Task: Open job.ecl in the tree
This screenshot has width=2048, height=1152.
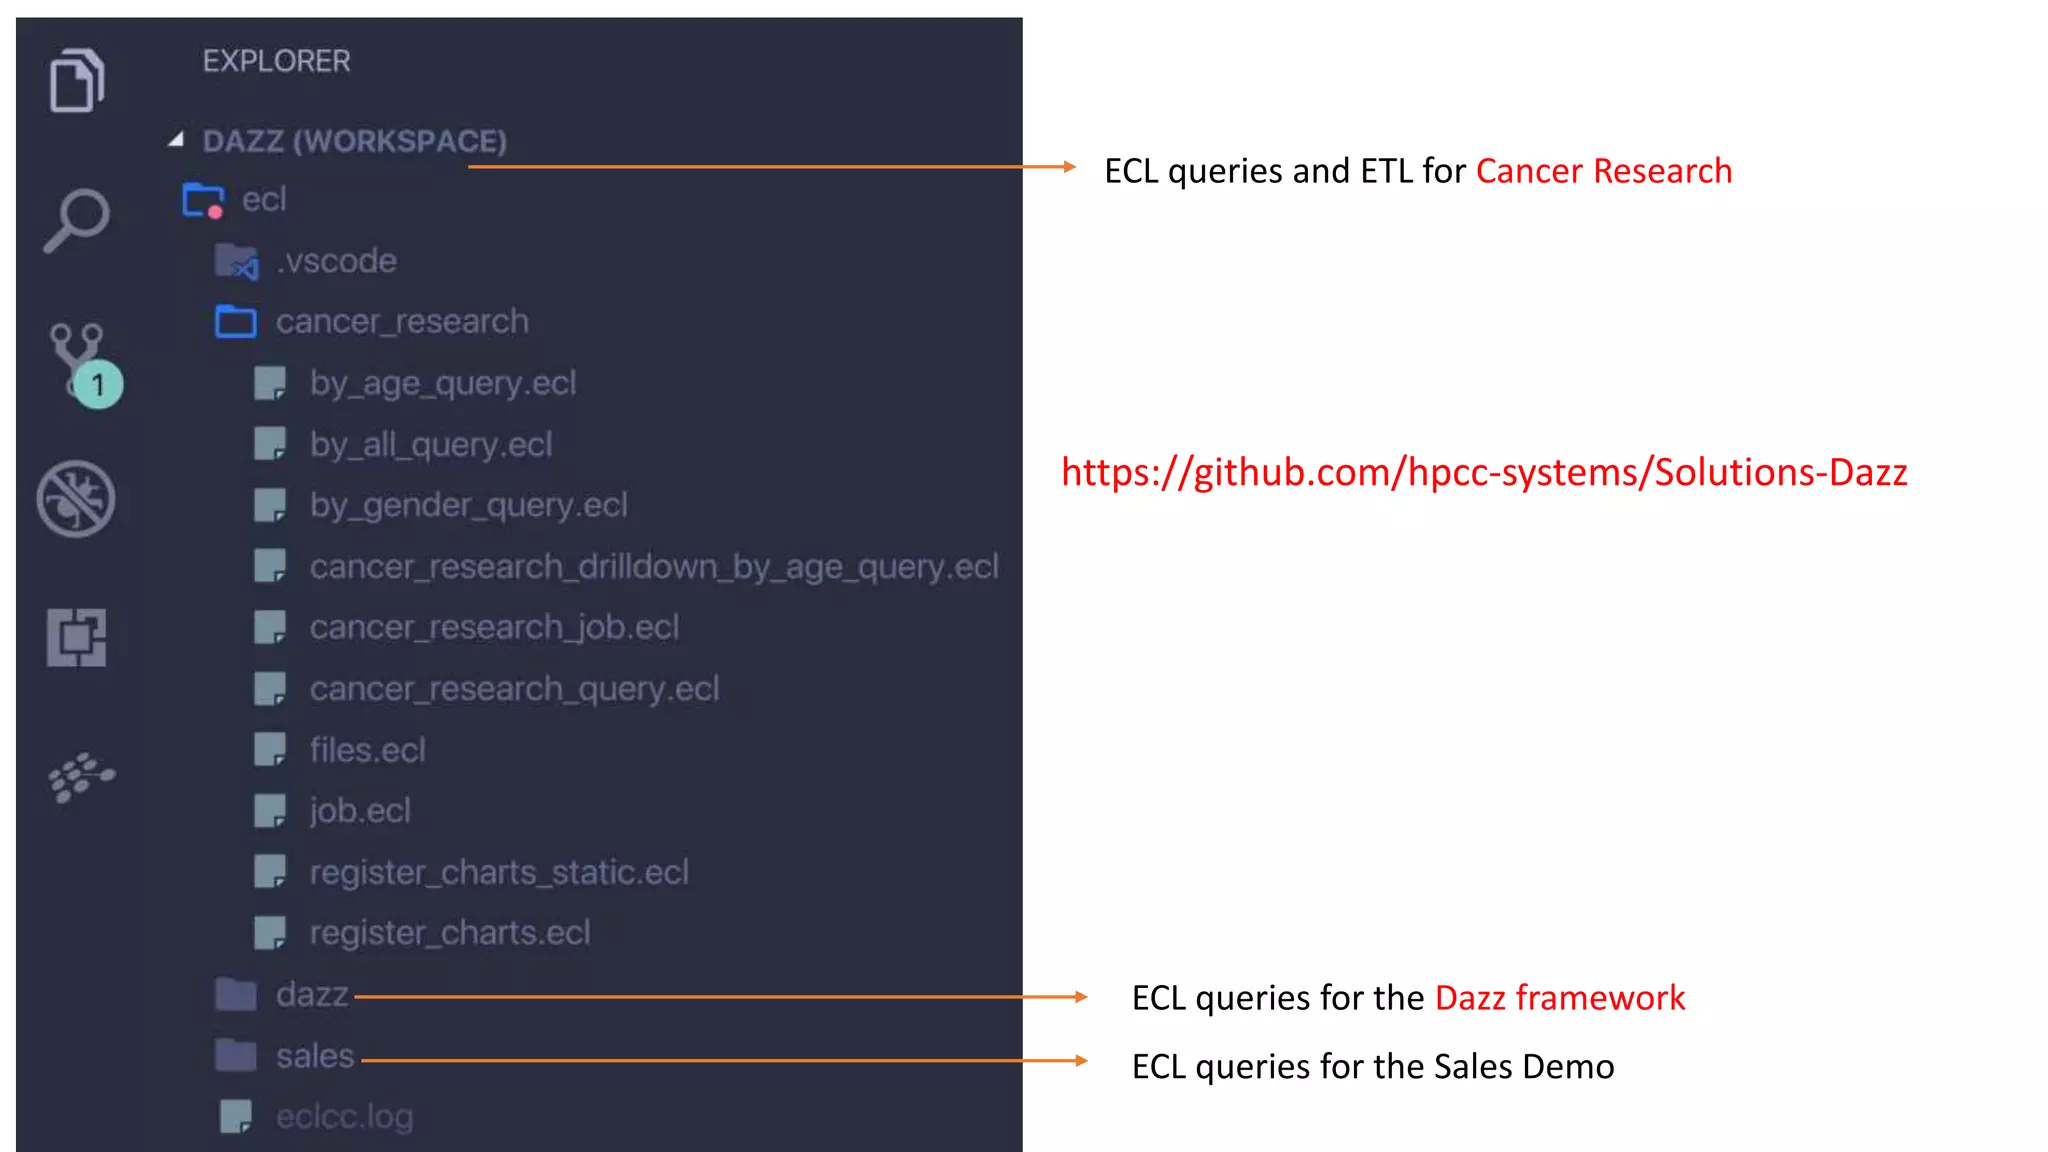Action: tap(360, 811)
